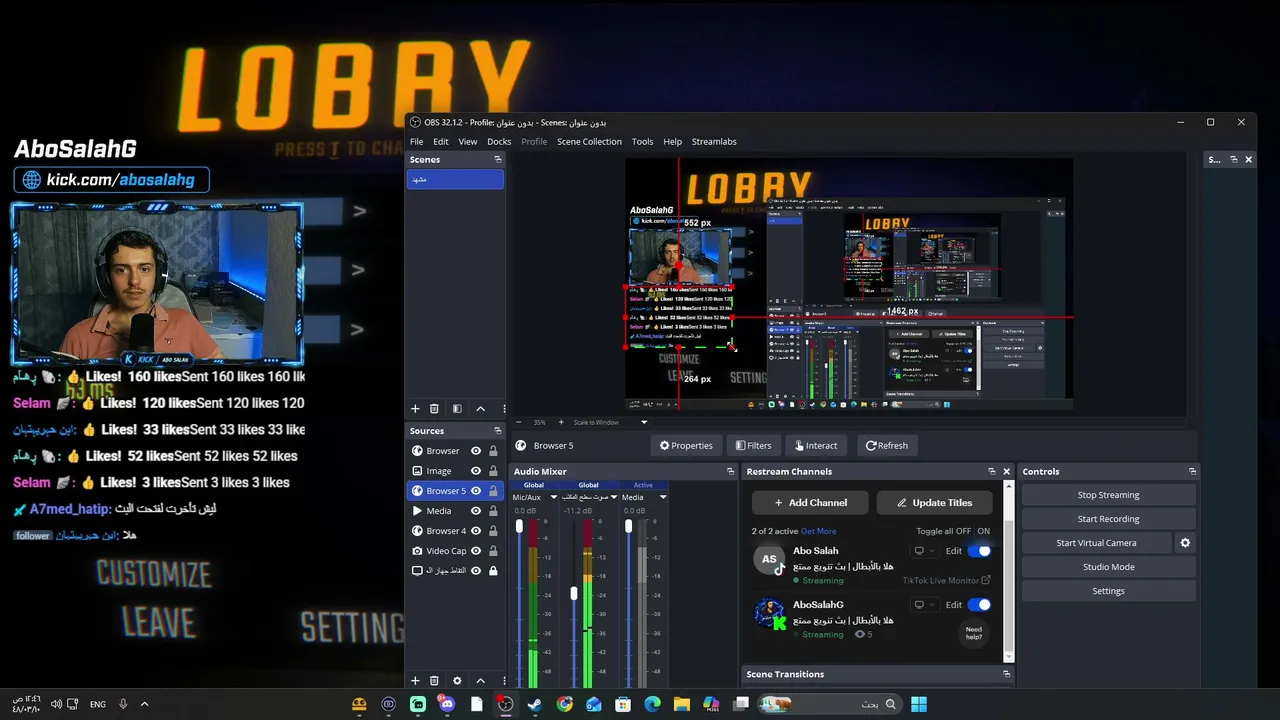Disable the Abo Salah TikTok channel toggle
This screenshot has width=1280, height=720.
click(x=979, y=551)
